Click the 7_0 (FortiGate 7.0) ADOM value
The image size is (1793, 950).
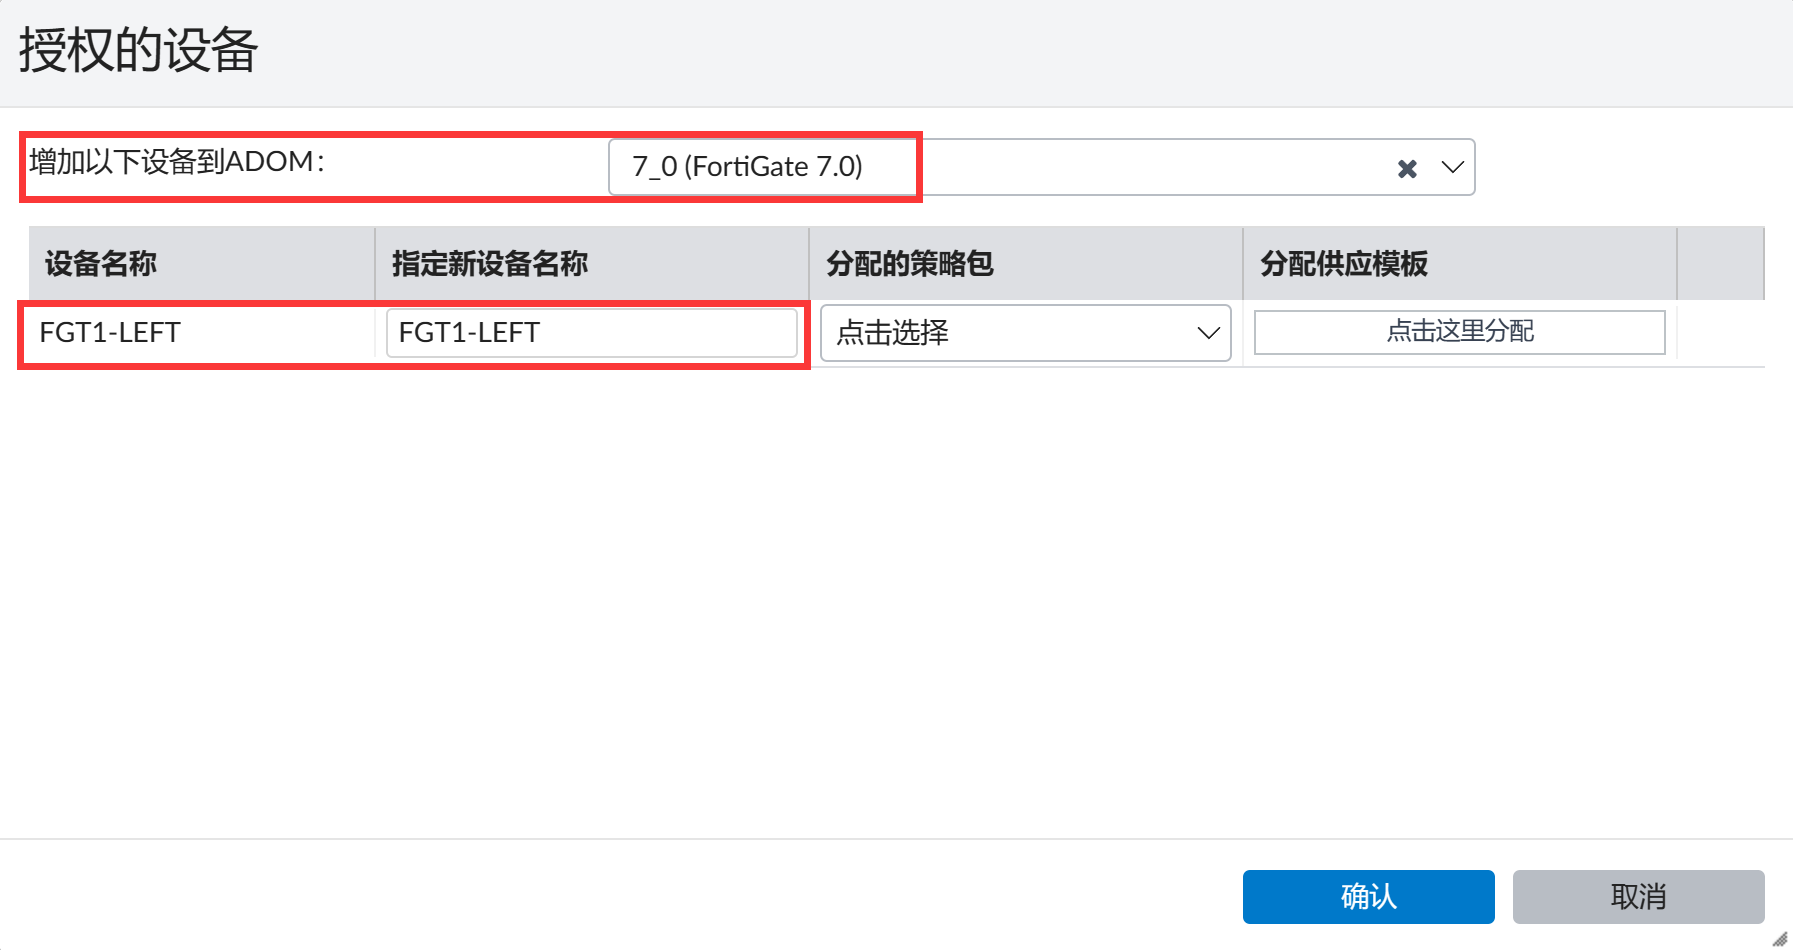pyautogui.click(x=747, y=167)
